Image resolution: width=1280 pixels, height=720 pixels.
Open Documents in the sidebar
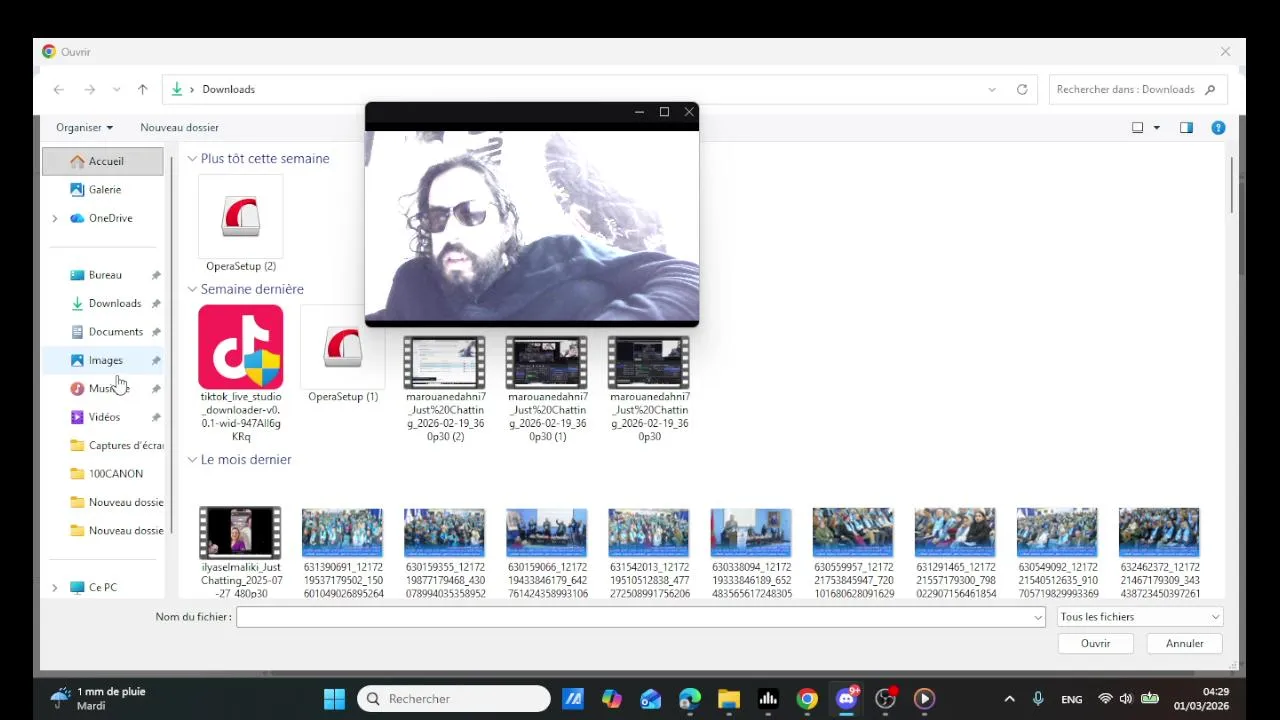(115, 332)
